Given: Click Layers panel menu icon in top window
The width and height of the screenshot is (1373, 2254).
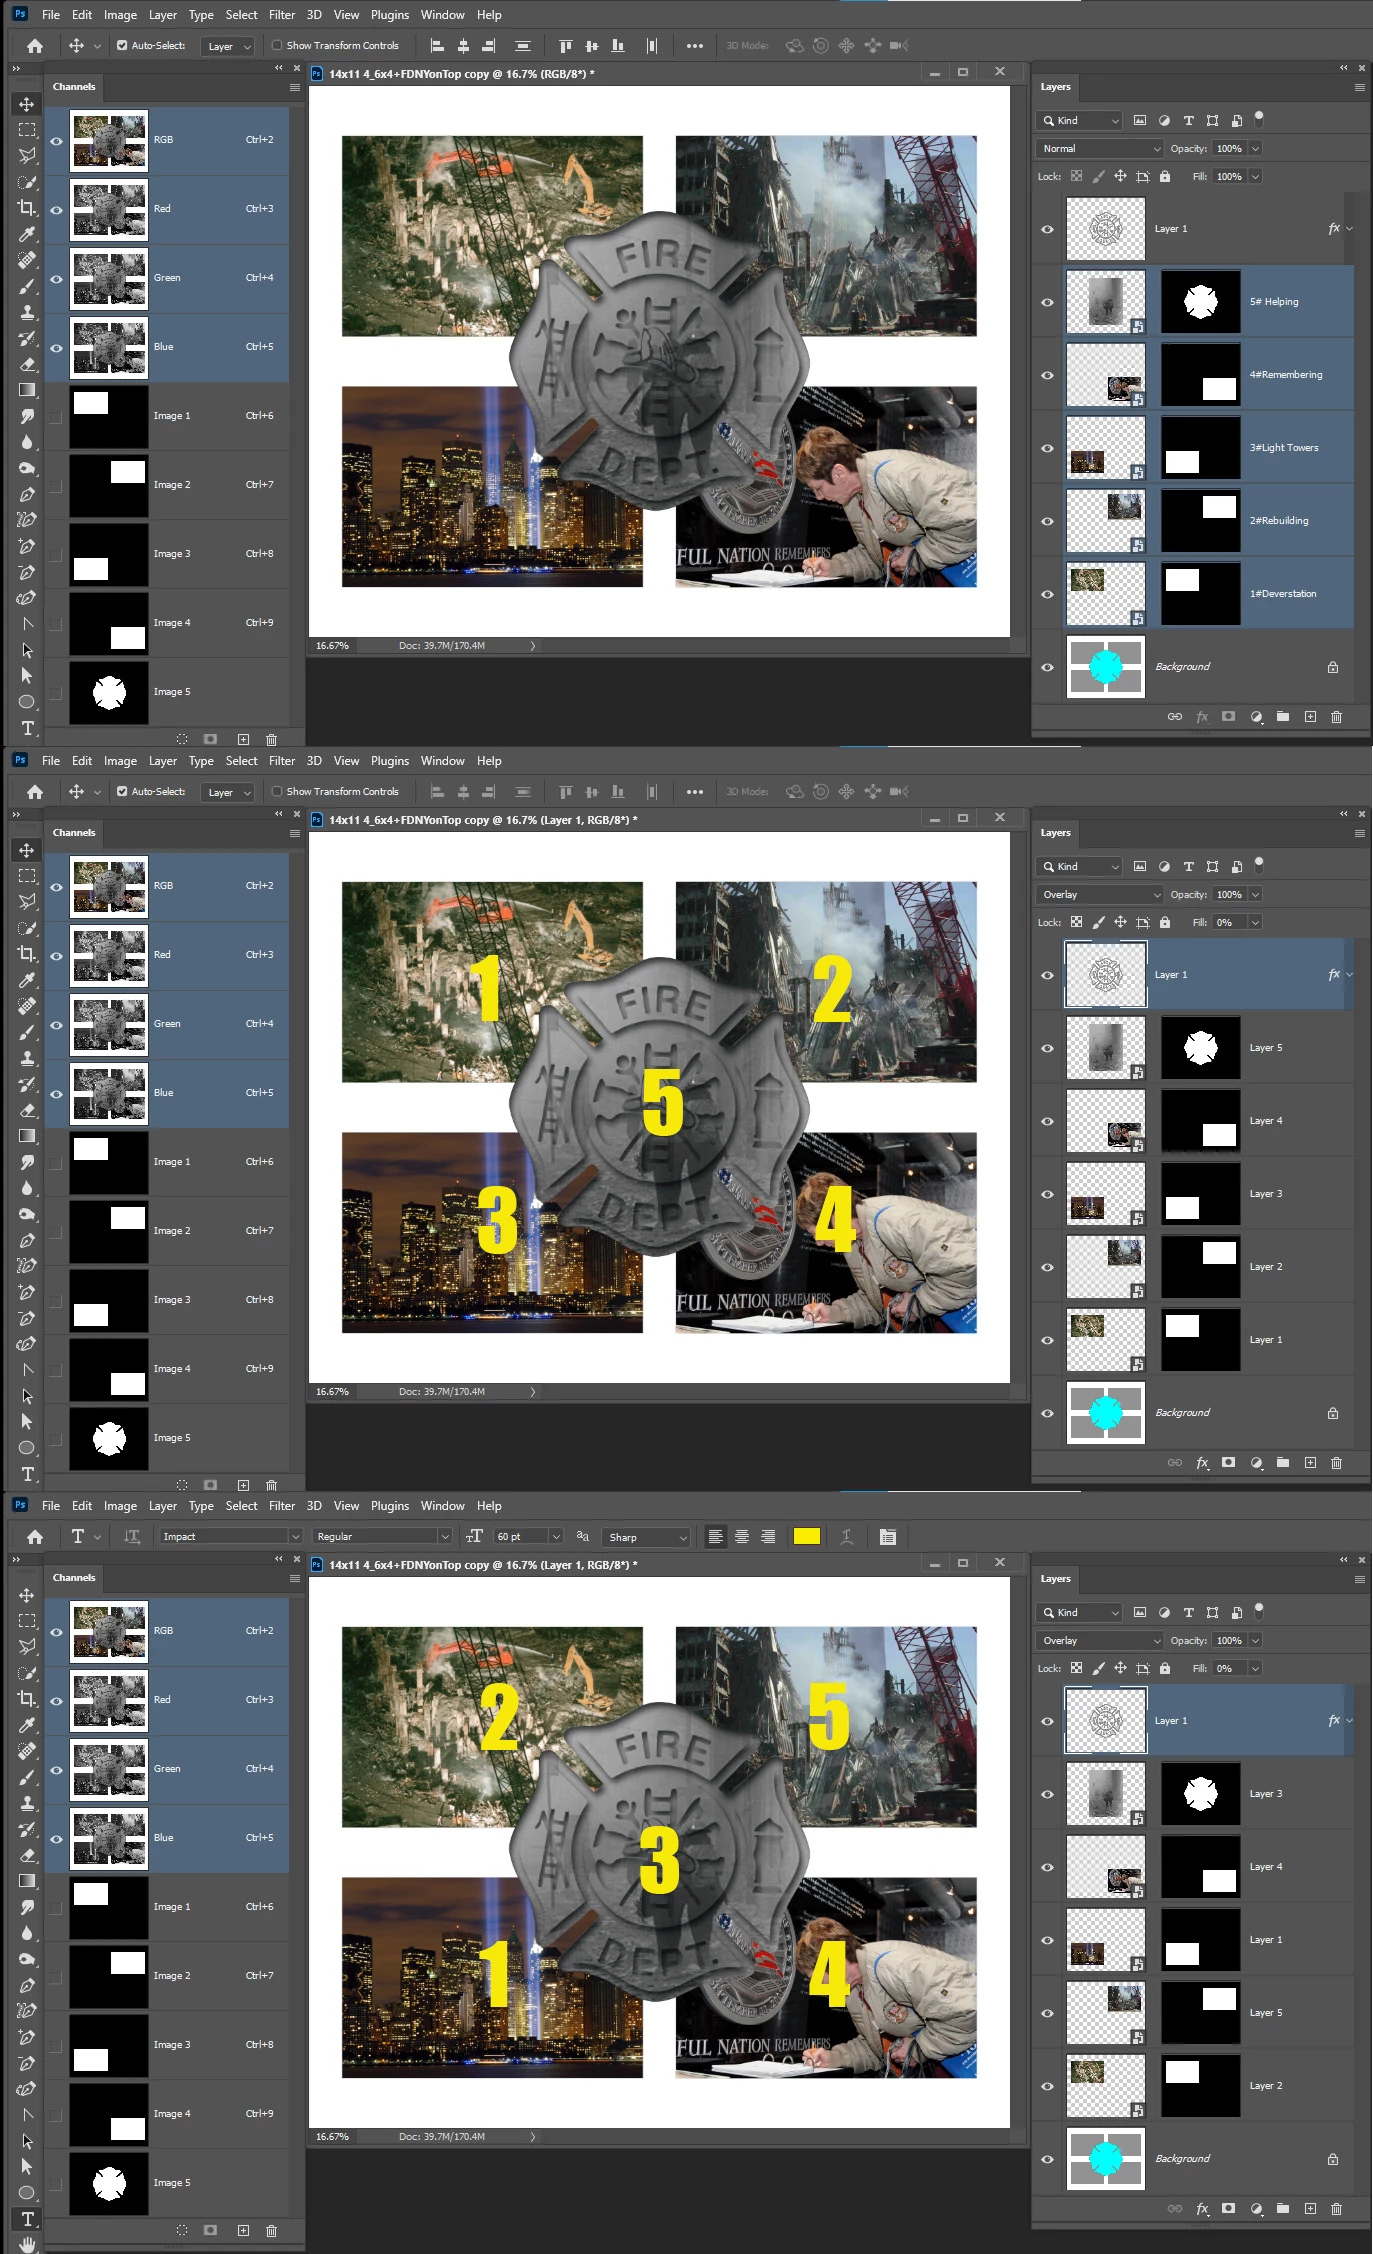Looking at the screenshot, I should (x=1359, y=87).
